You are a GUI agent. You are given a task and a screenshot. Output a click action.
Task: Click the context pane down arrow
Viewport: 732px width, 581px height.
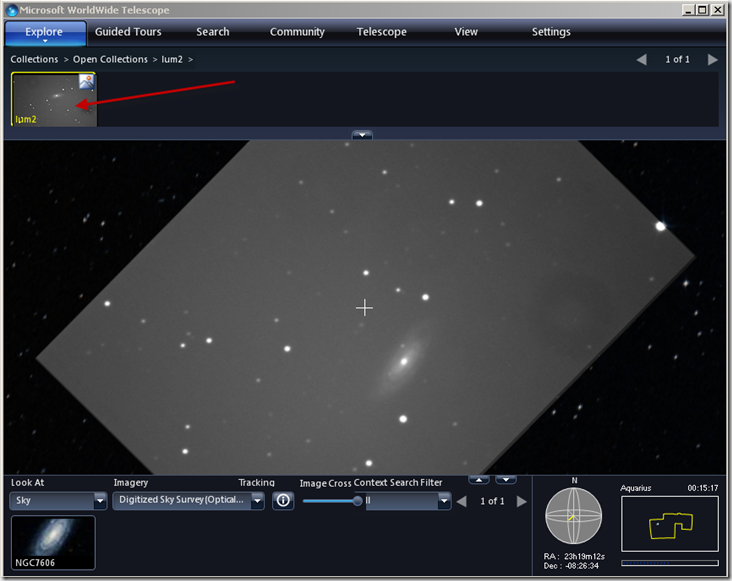click(x=506, y=479)
